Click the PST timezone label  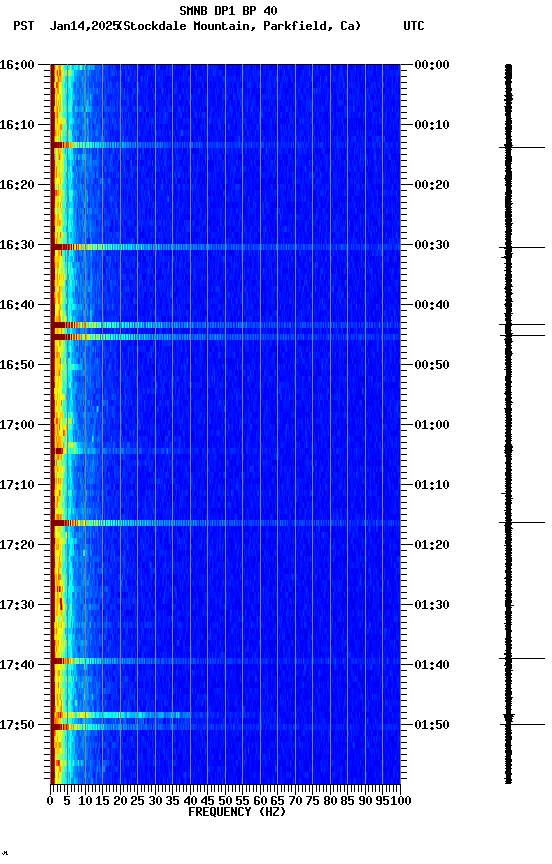click(24, 26)
